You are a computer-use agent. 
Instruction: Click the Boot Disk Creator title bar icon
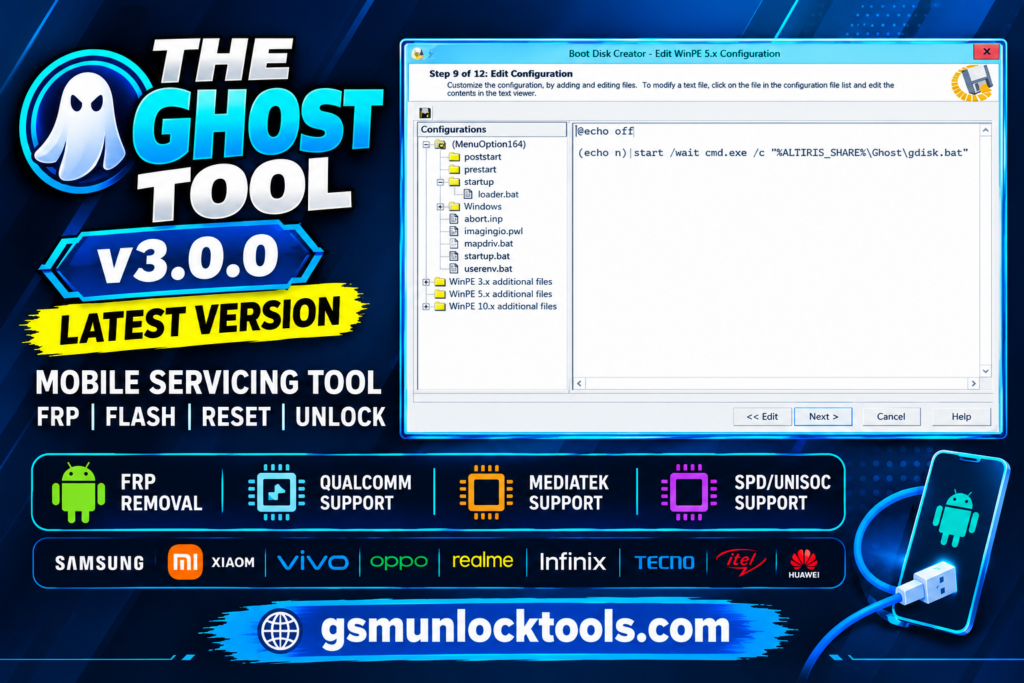pyautogui.click(x=418, y=54)
